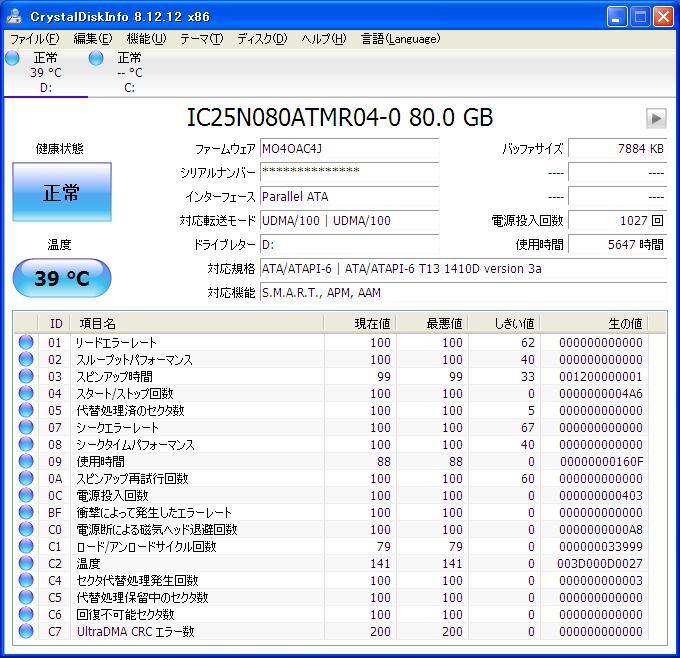Click status orb for 0A スピンアップ再試行回数
The height and width of the screenshot is (658, 680).
[x=26, y=478]
